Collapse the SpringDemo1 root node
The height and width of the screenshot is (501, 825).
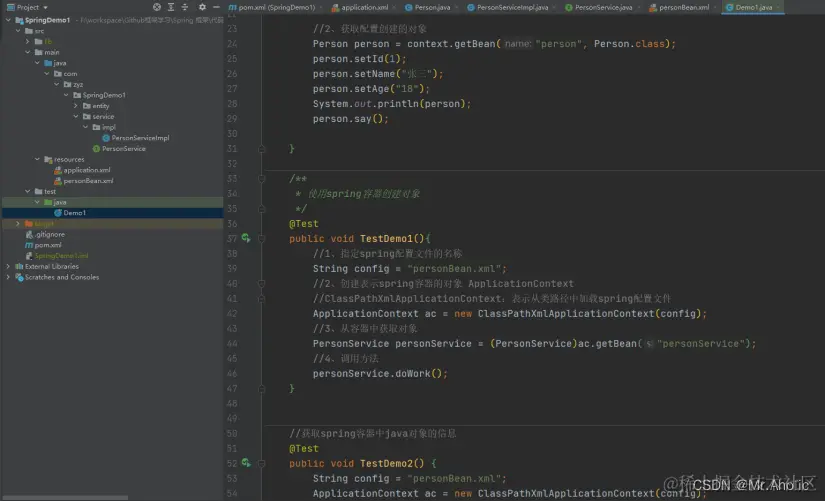click(x=8, y=20)
